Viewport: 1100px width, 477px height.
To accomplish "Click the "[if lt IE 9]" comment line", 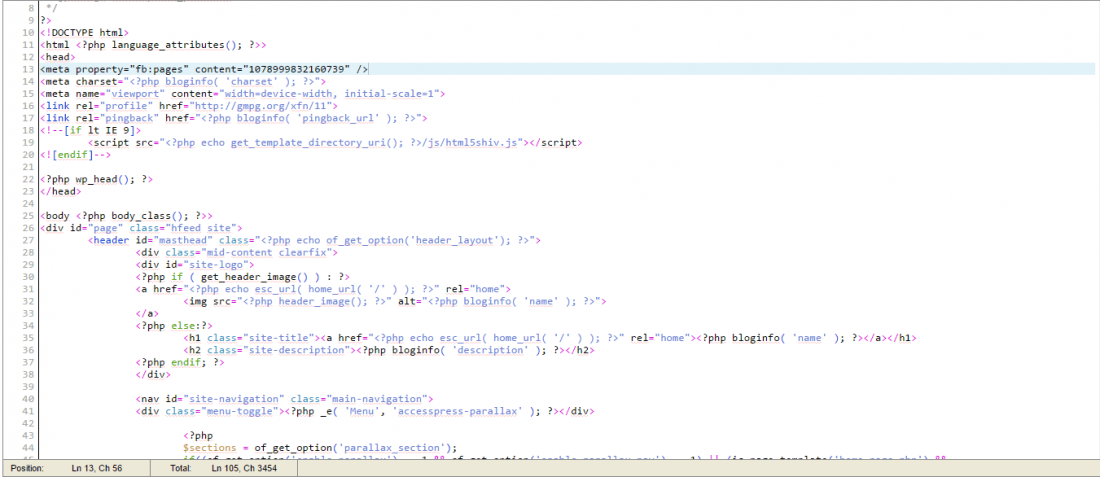I will click(90, 130).
